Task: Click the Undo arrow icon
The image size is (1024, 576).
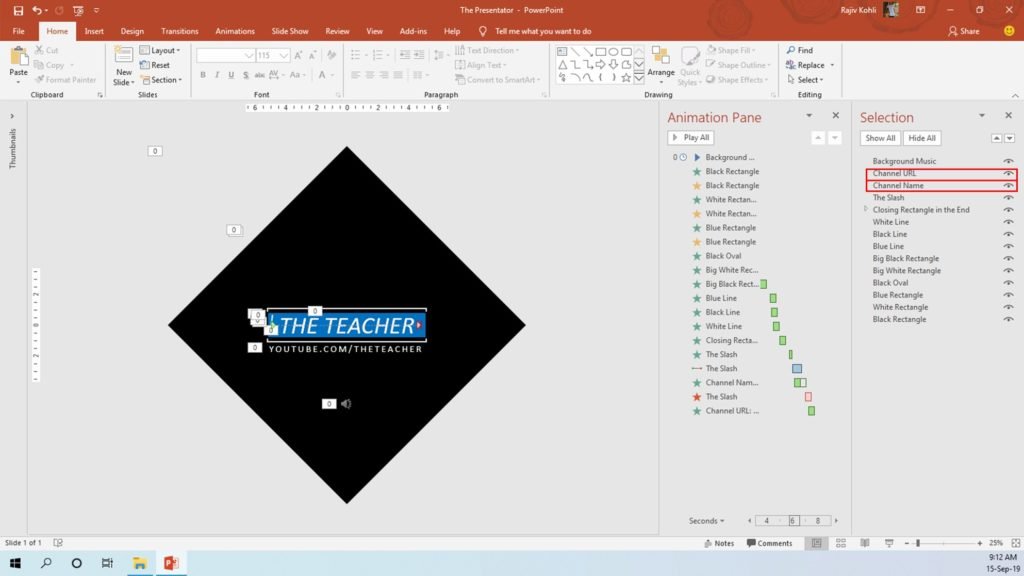Action: [37, 10]
